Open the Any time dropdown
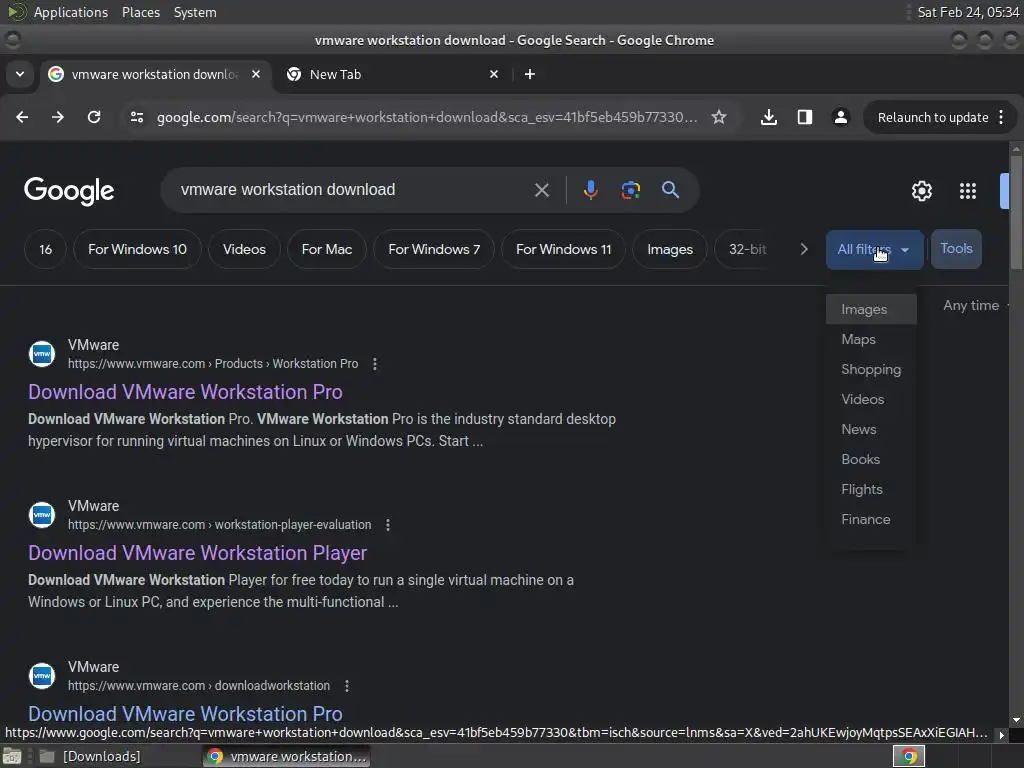The image size is (1024, 768). coord(976,306)
